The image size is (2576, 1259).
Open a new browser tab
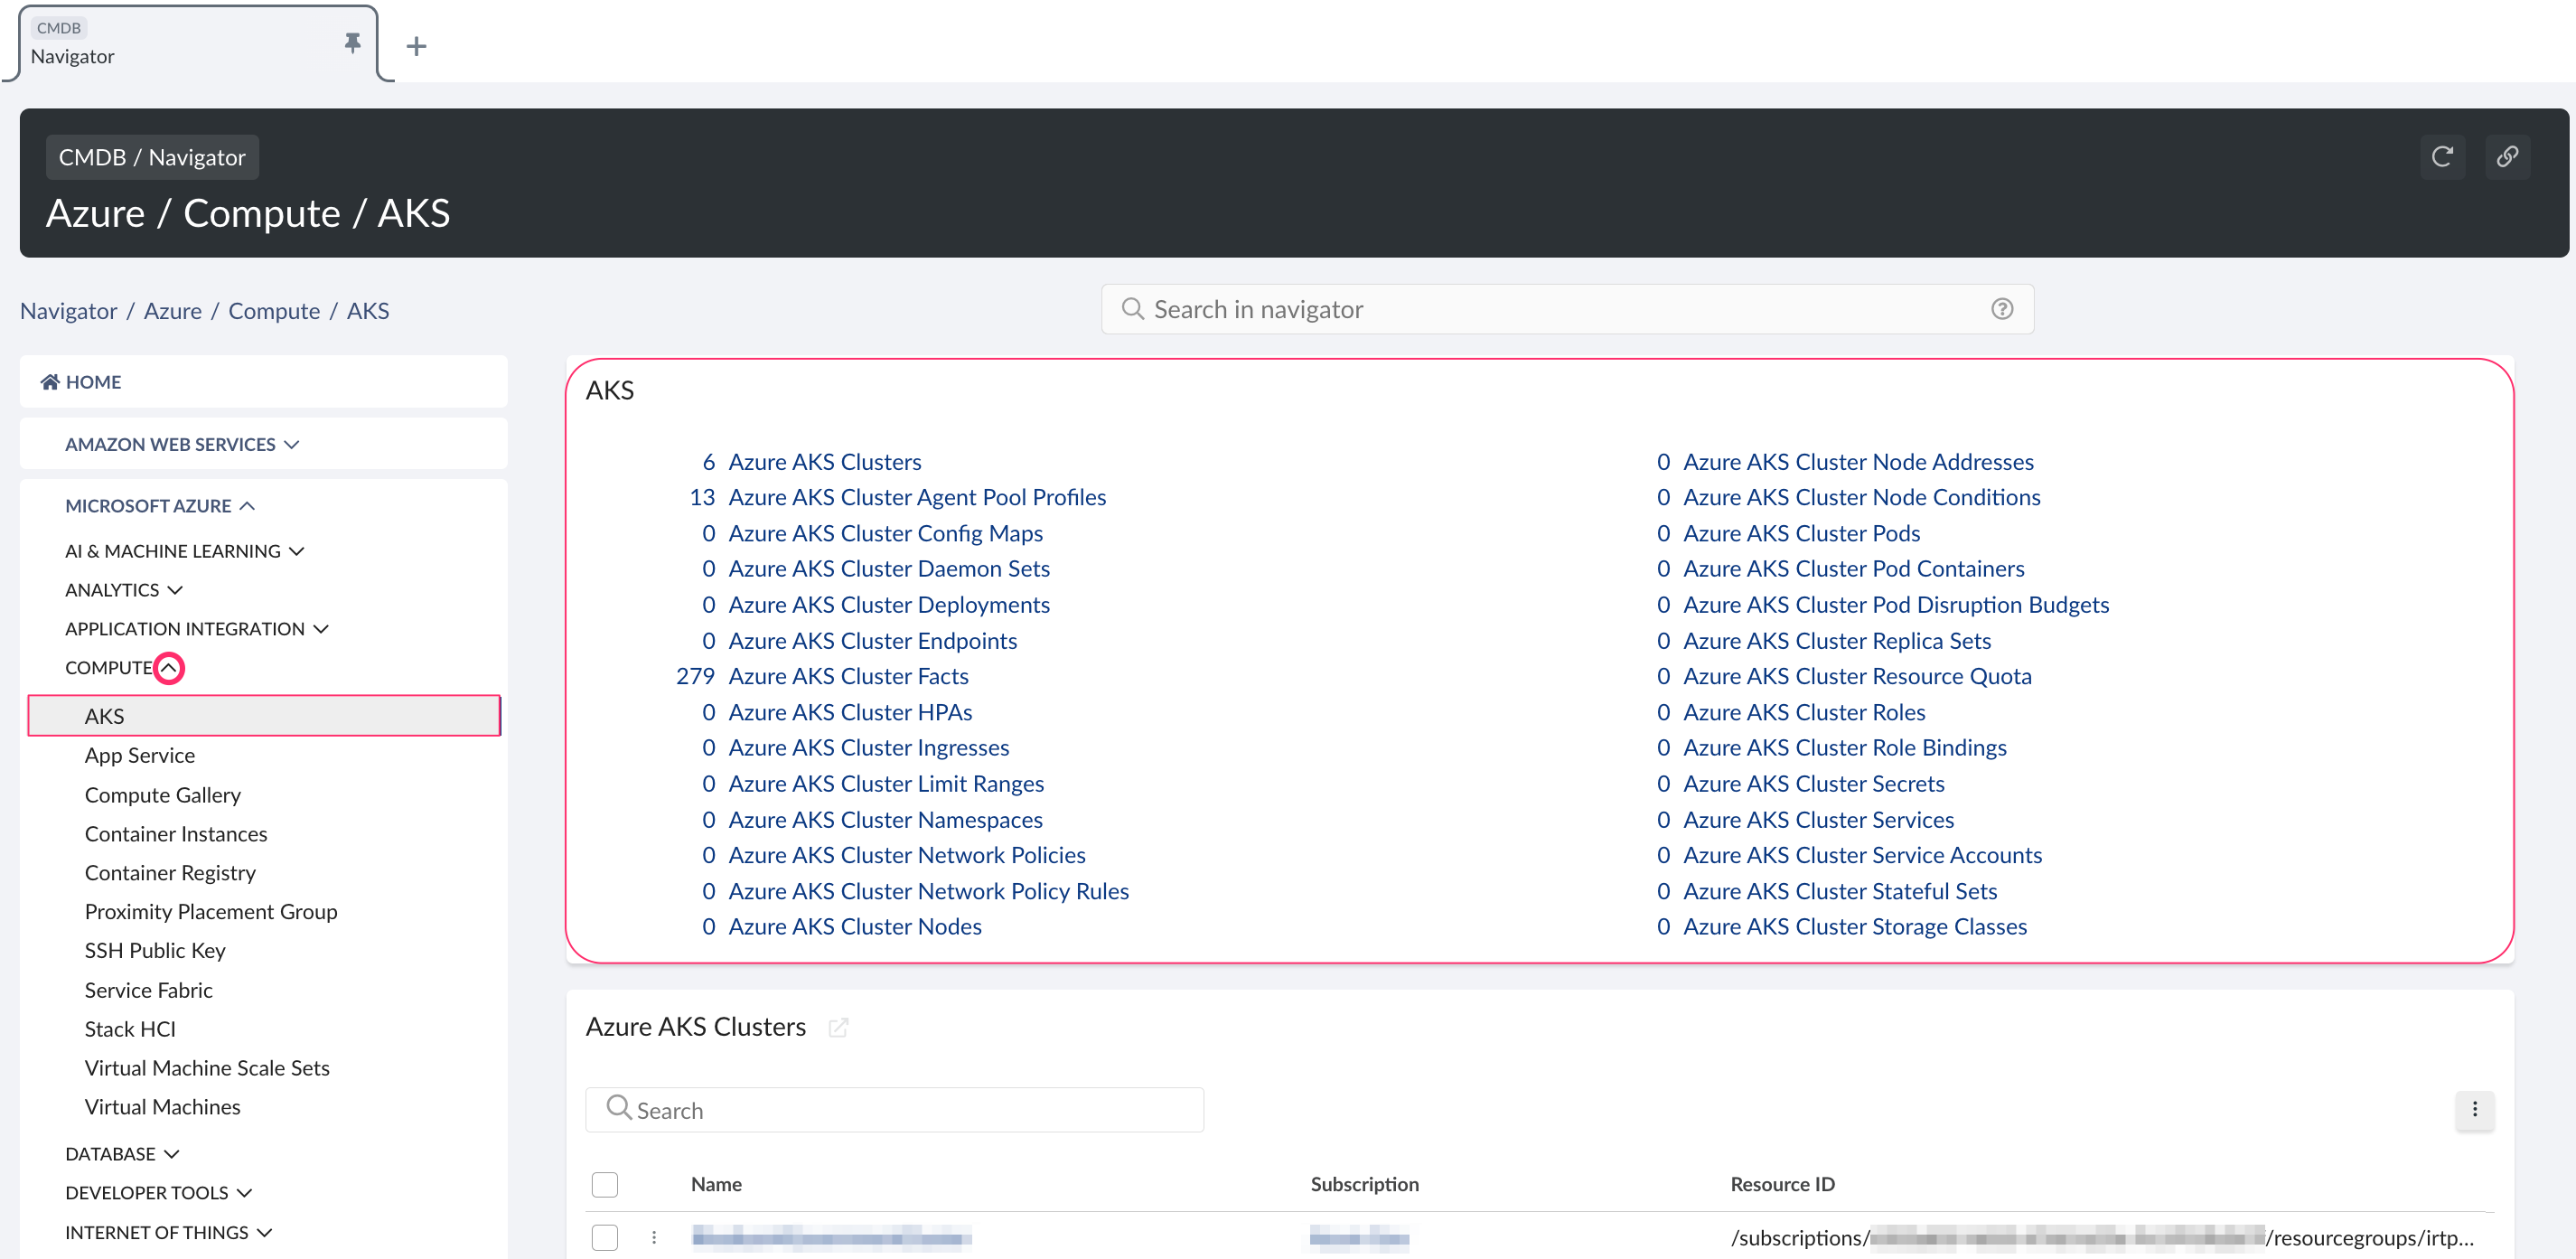click(416, 46)
